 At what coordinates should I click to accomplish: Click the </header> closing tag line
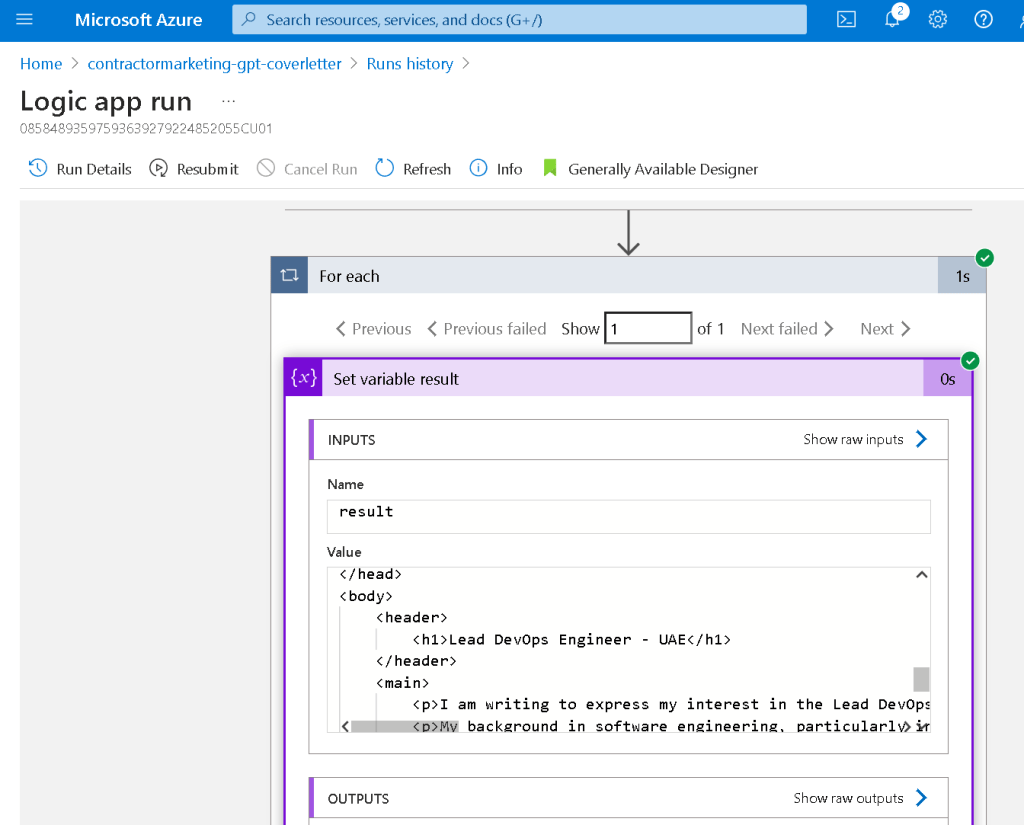pos(416,661)
